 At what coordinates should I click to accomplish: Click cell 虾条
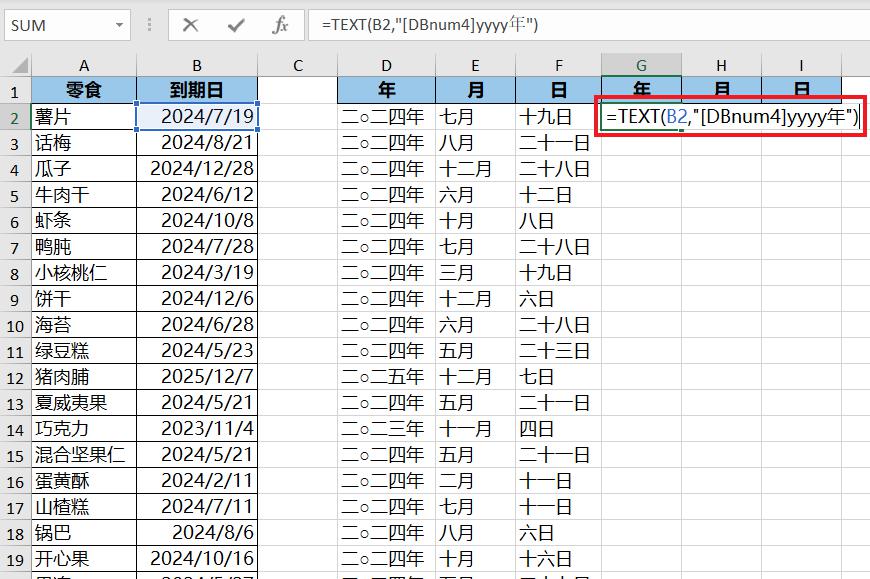click(84, 221)
